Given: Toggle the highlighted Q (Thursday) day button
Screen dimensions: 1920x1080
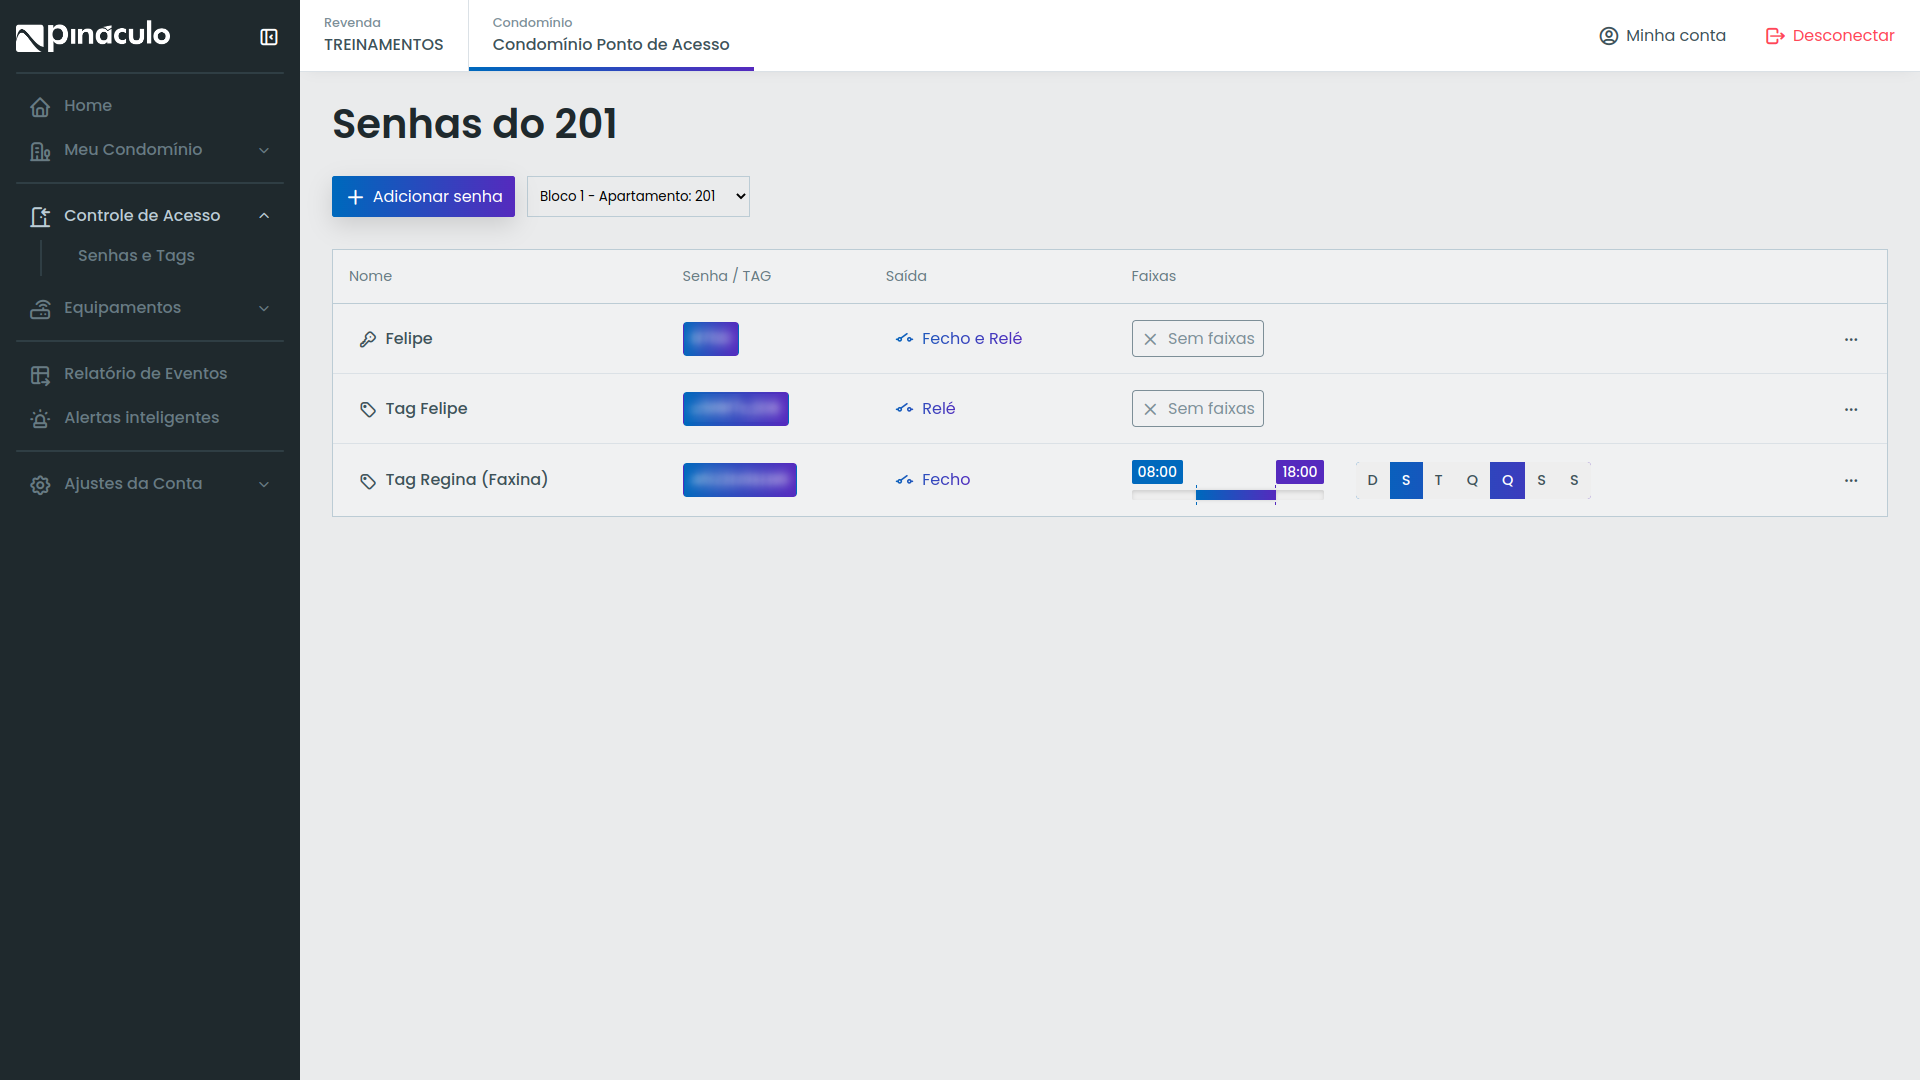Looking at the screenshot, I should [1507, 481].
